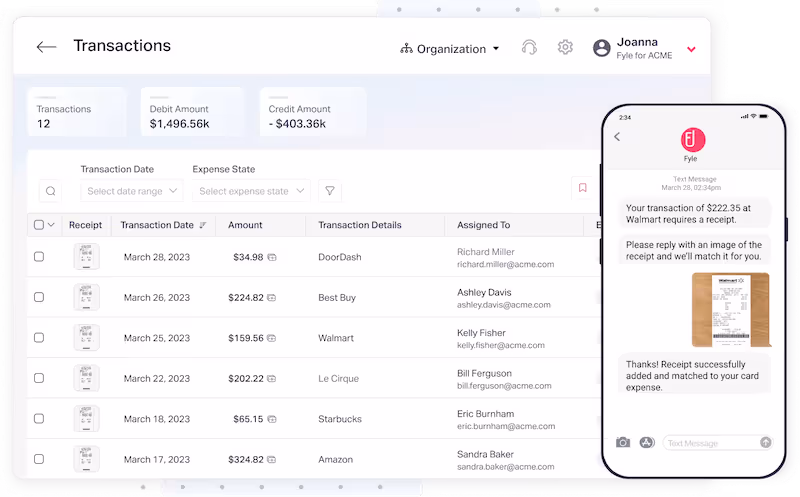Click ashley.davis@acme.com email
Viewport: 800px width, 497px height.
[x=504, y=305]
